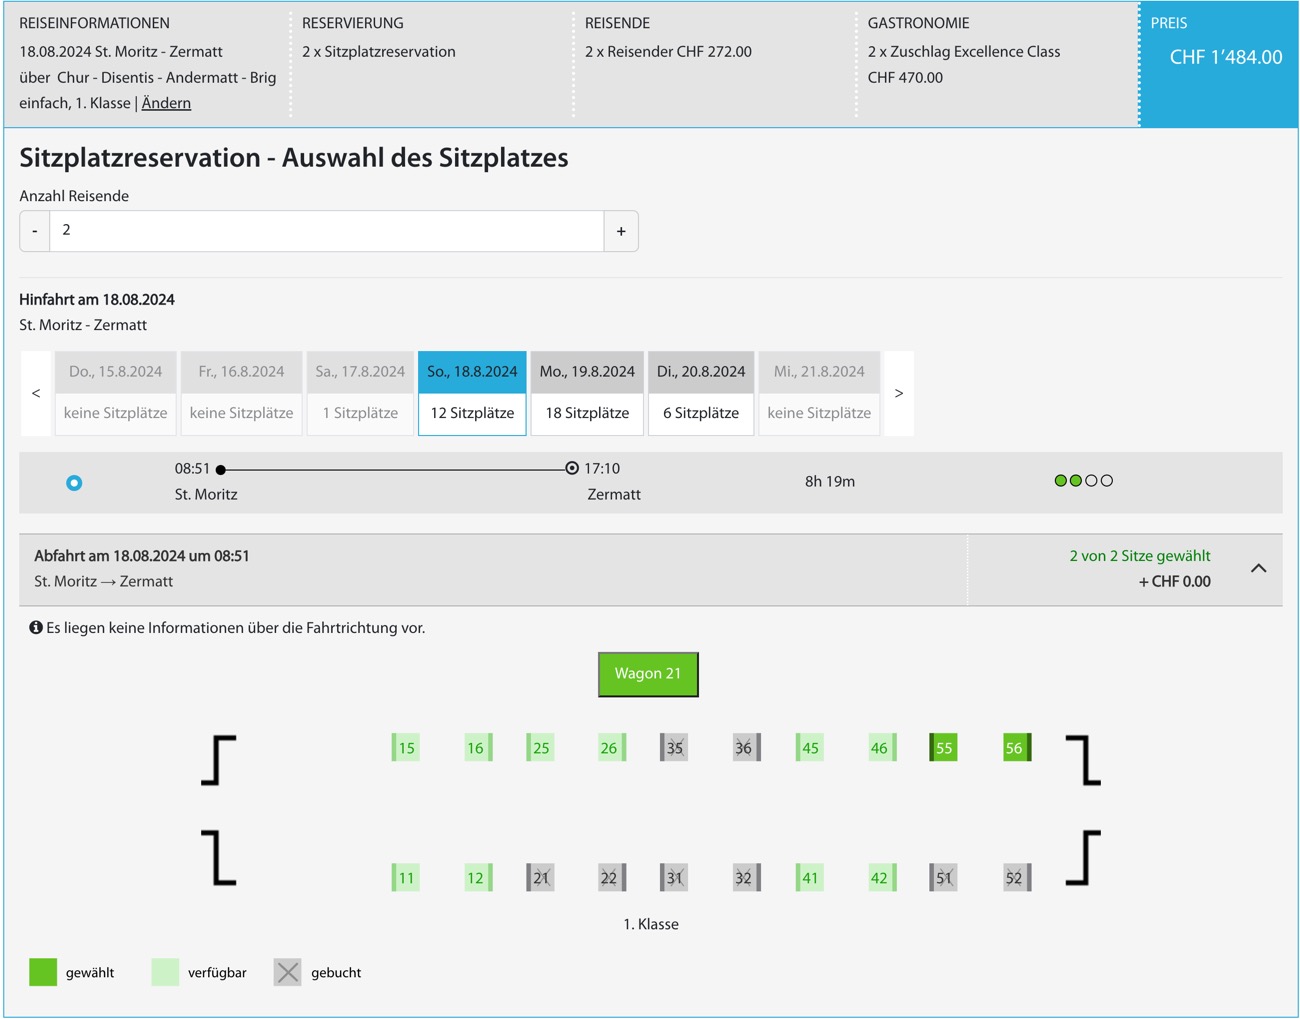
Task: Select available seat 45
Action: [x=809, y=748]
